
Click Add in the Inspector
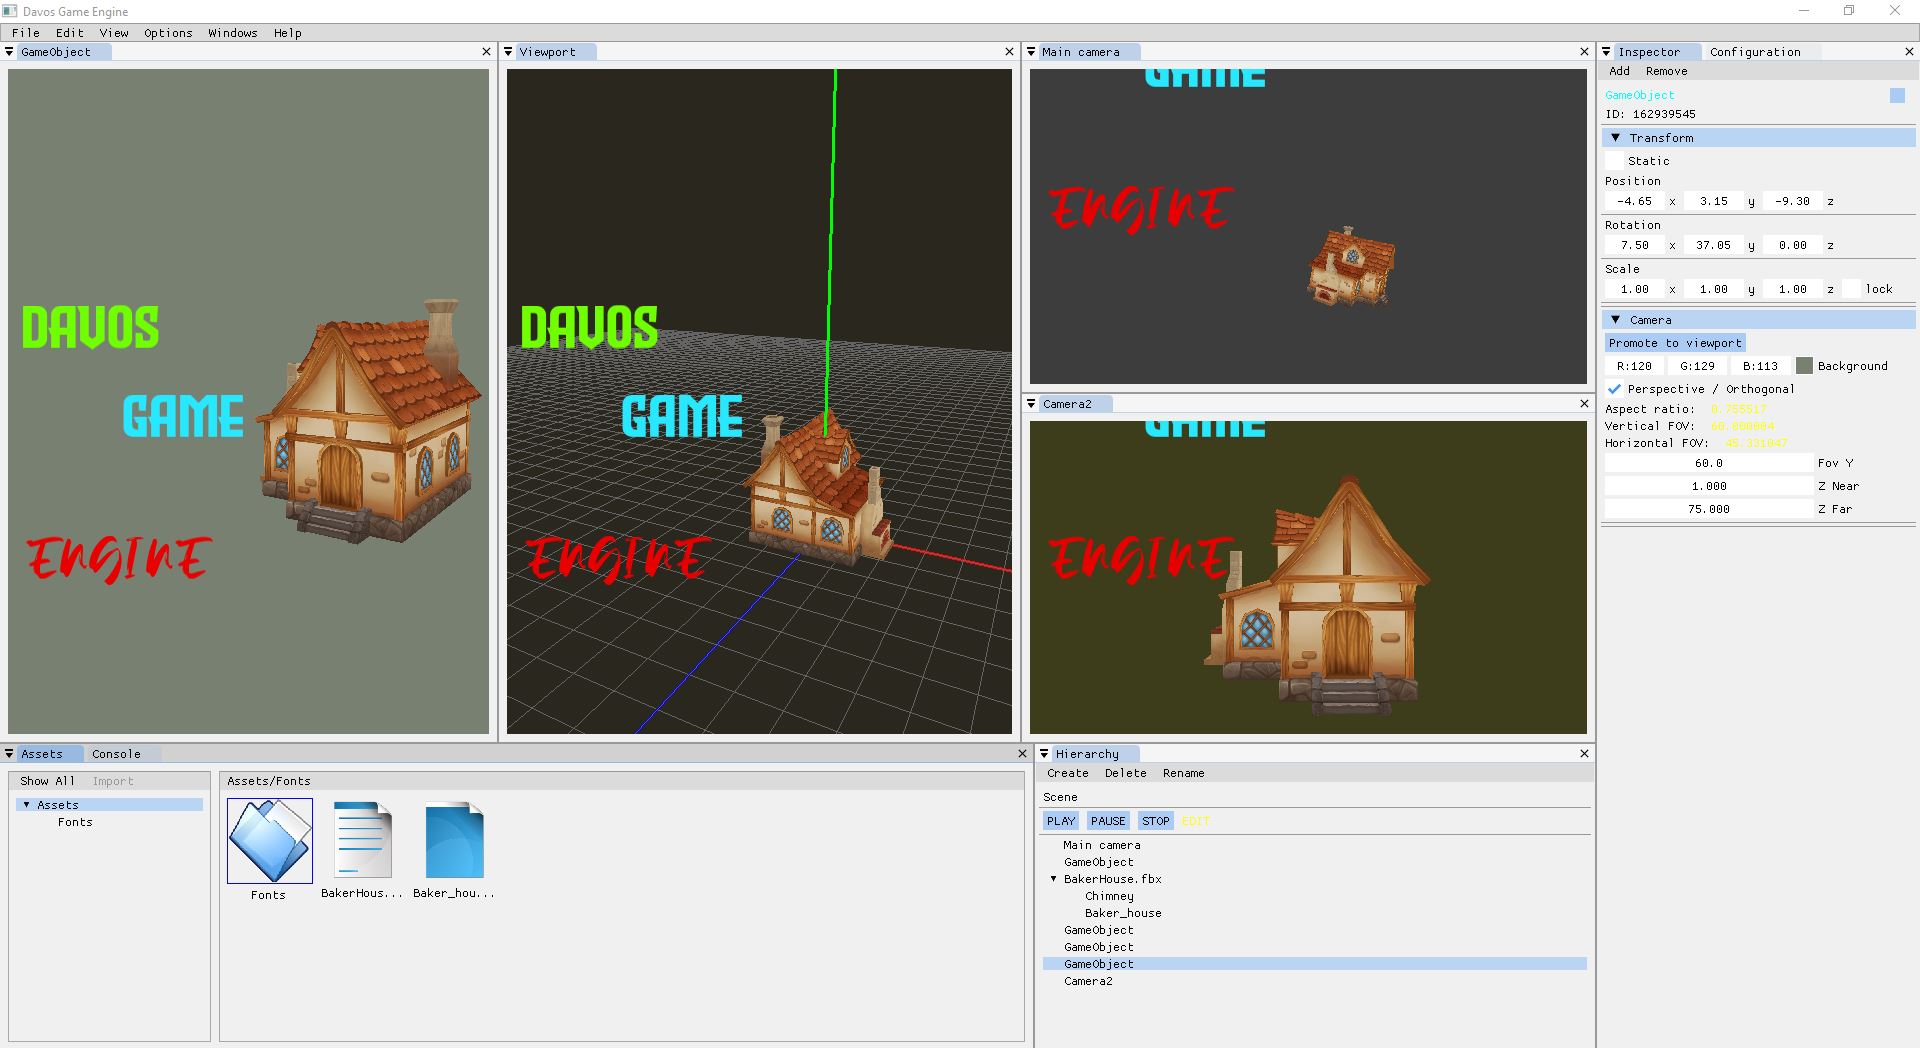click(1620, 71)
